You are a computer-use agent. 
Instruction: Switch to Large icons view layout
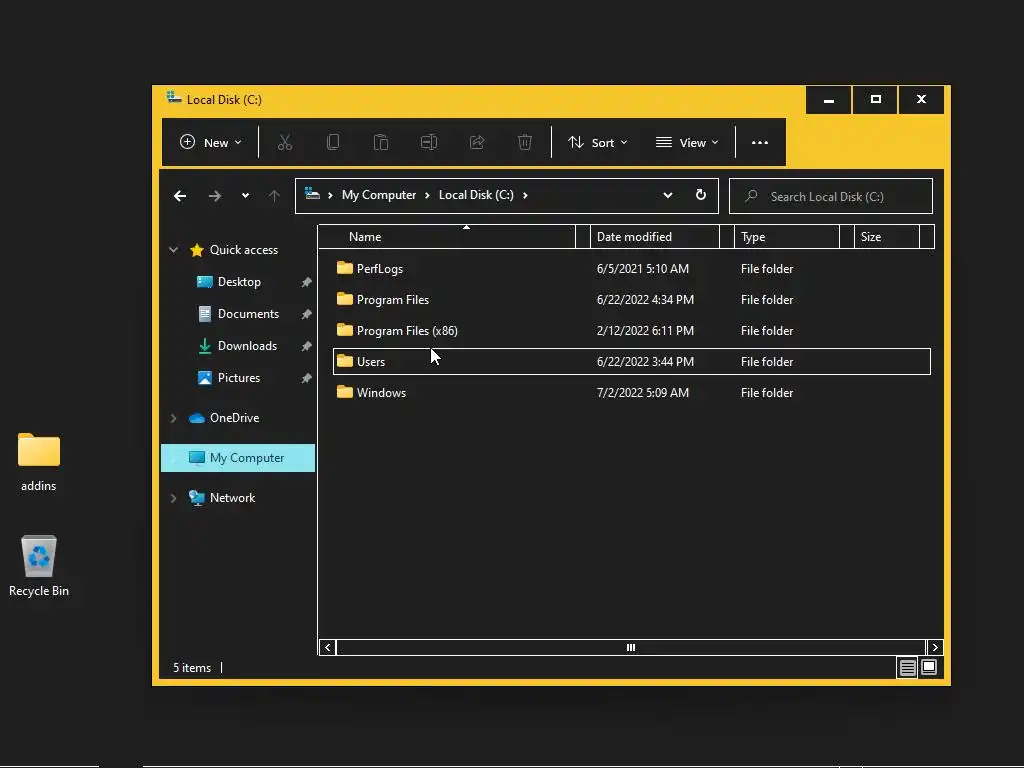pos(929,667)
